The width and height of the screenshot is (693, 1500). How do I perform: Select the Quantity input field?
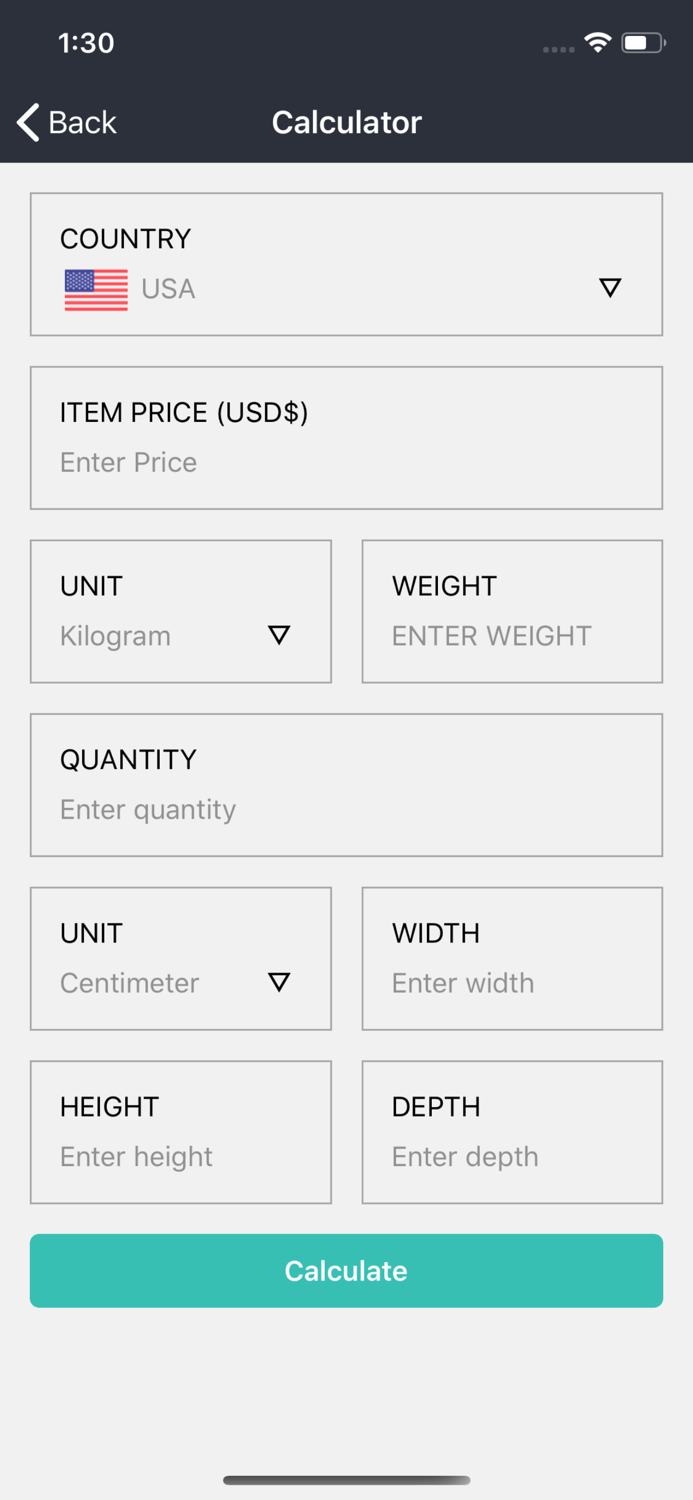pos(346,809)
